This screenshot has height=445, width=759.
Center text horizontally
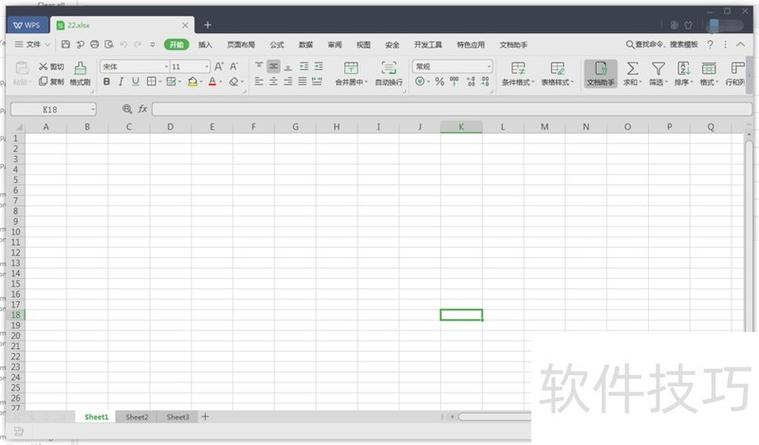tap(273, 81)
